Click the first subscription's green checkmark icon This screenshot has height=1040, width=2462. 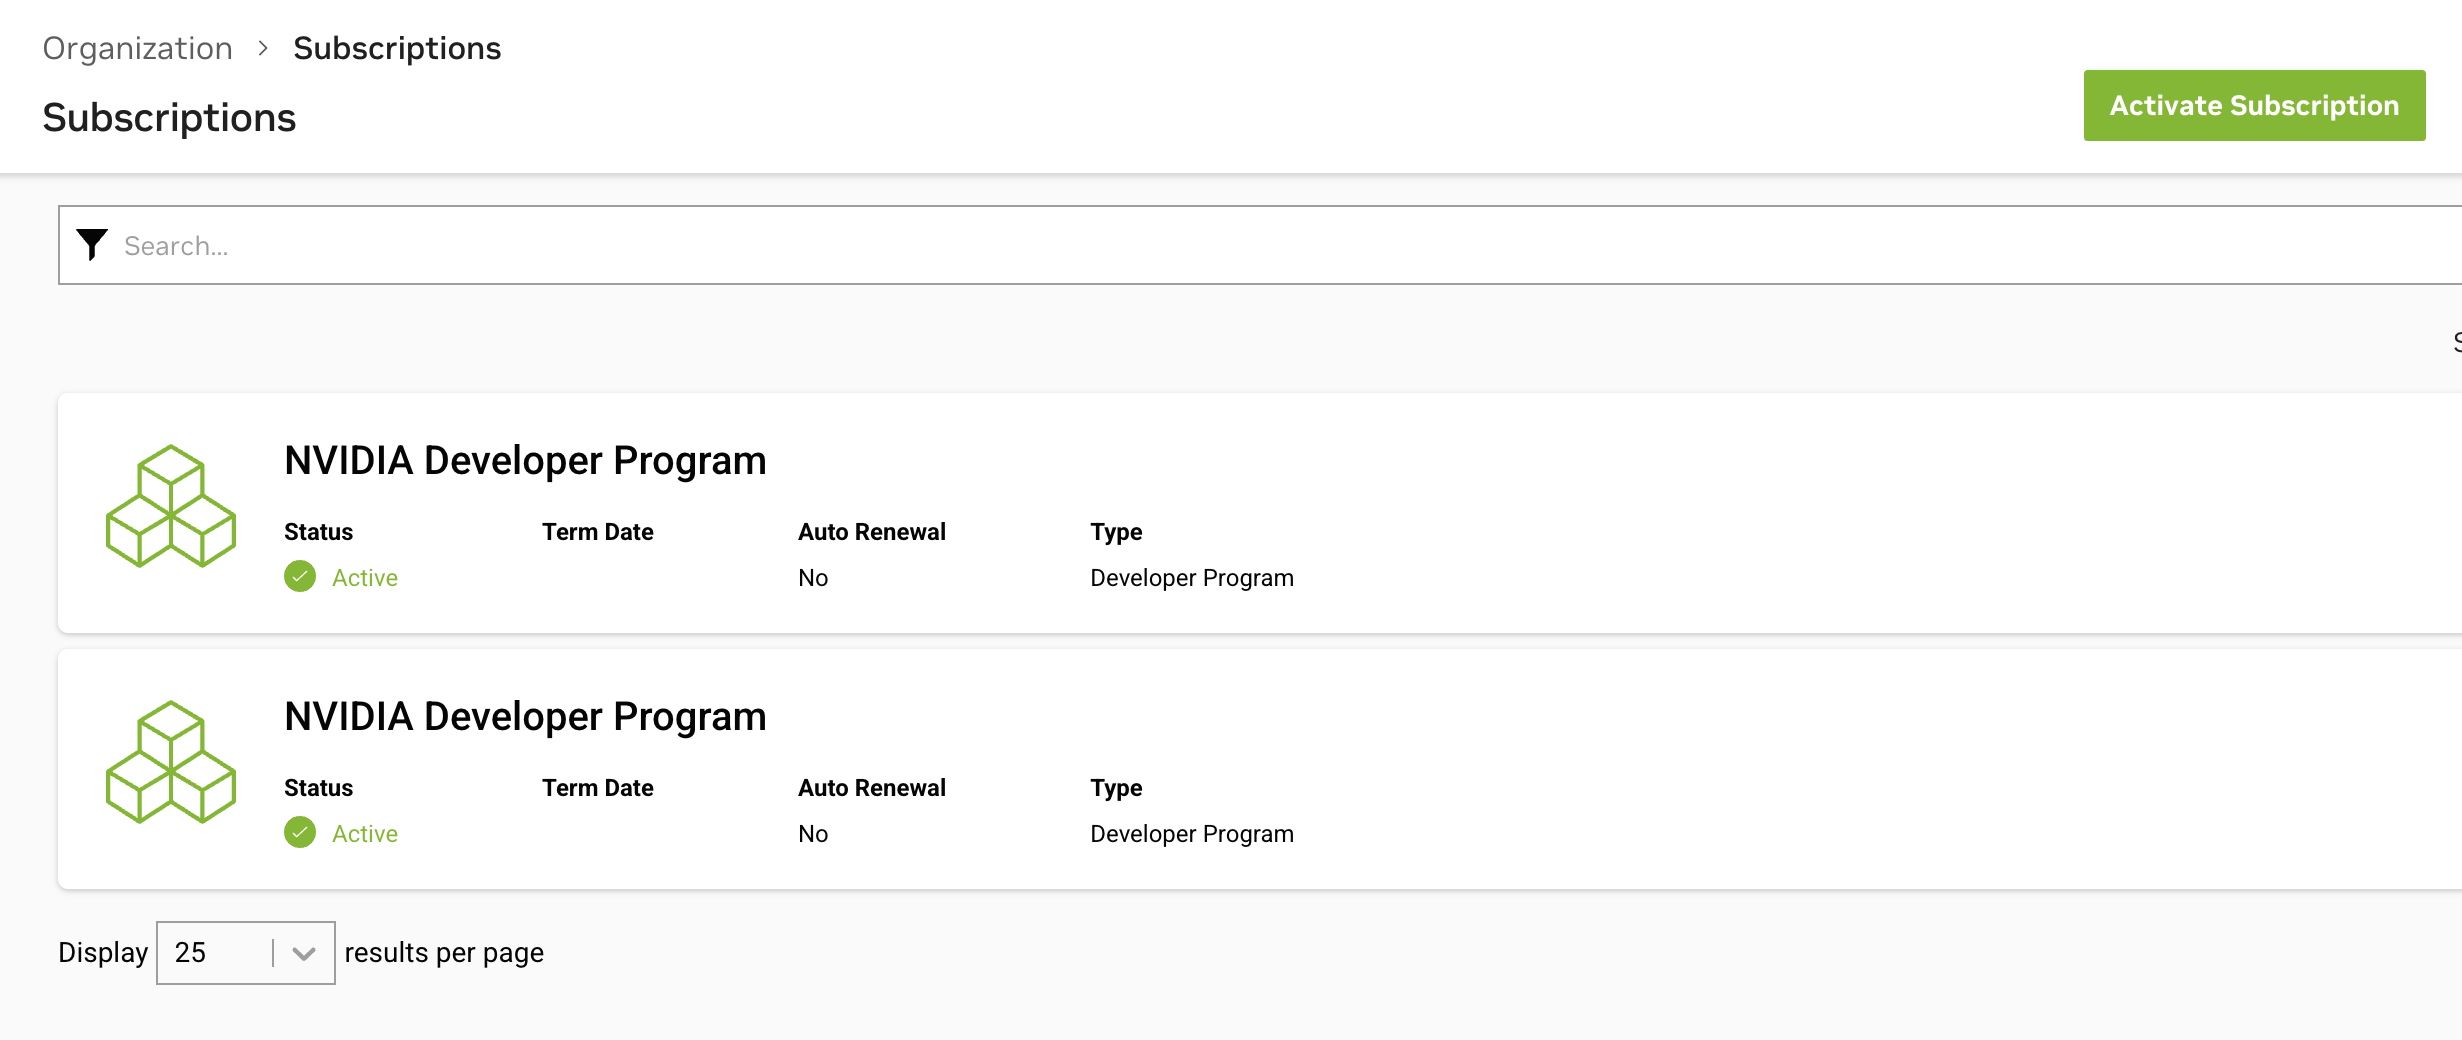(300, 577)
